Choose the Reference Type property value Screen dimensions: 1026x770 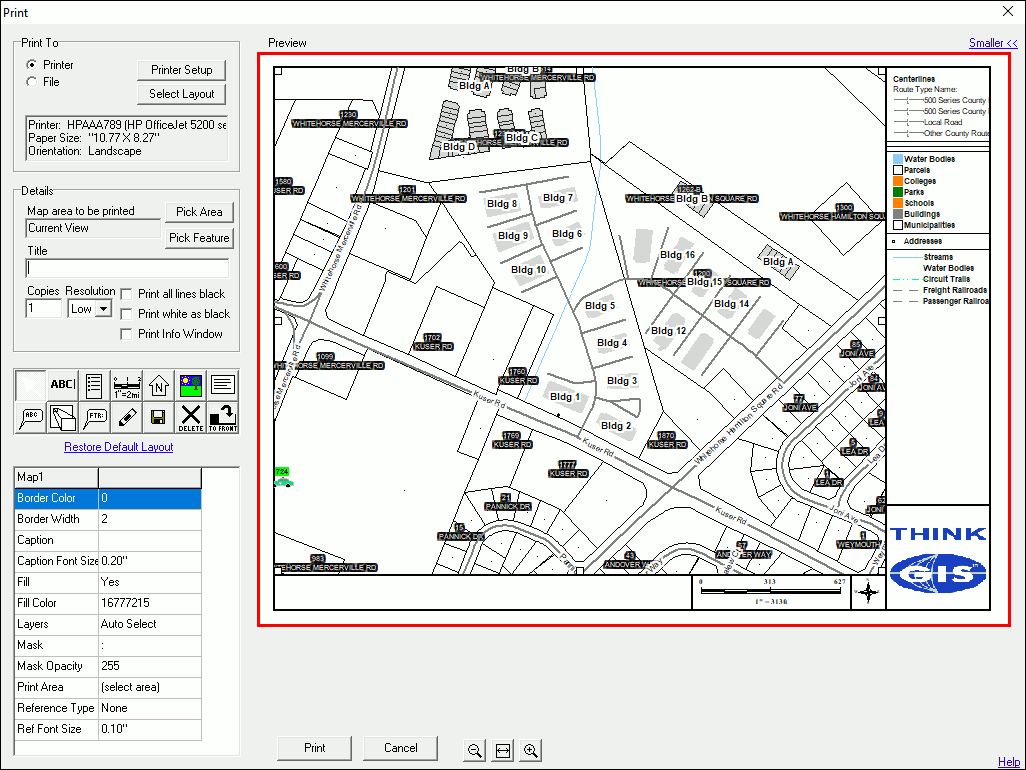[x=150, y=708]
